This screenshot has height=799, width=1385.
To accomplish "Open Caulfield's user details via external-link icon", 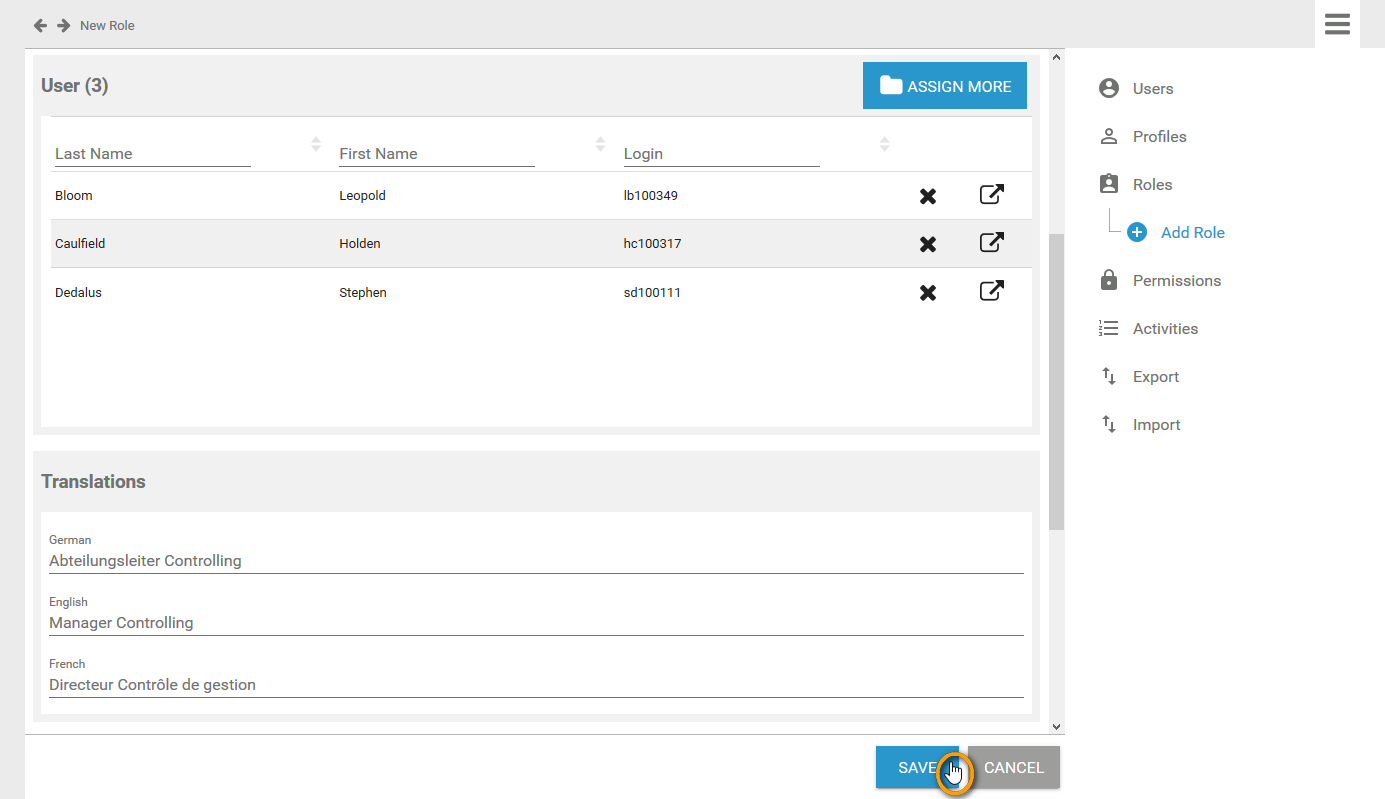I will click(x=991, y=243).
